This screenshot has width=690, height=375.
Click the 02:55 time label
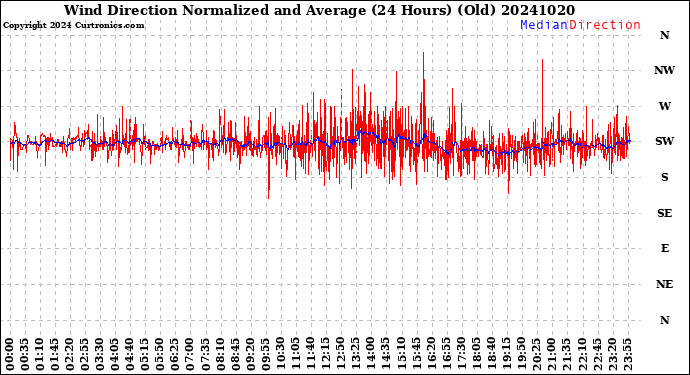(x=85, y=354)
